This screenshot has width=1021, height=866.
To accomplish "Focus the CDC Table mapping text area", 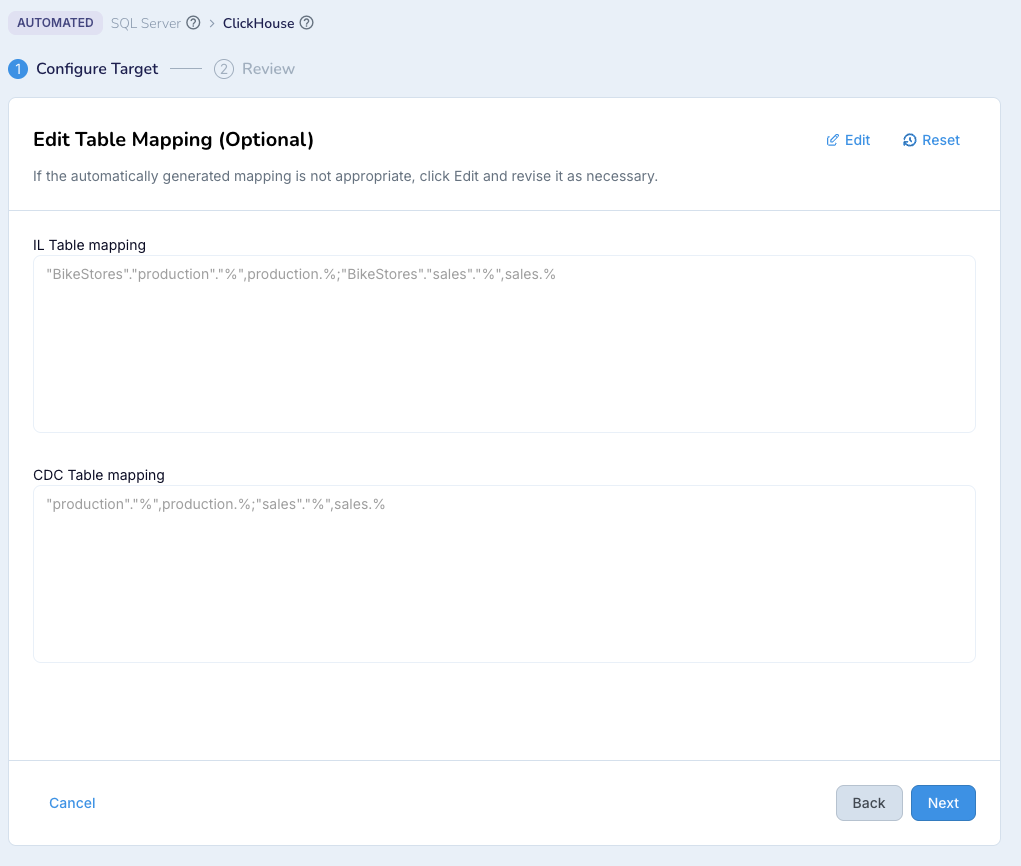I will (504, 574).
